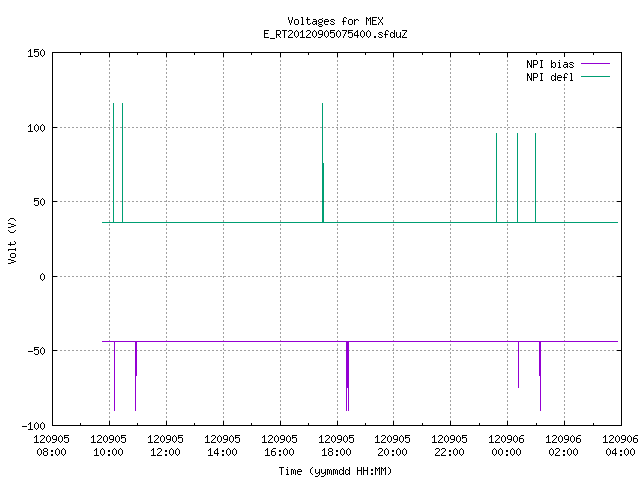This screenshot has width=640, height=480.
Task: Select the filename E_RT20120905075400.sfduZ
Action: (x=335, y=34)
